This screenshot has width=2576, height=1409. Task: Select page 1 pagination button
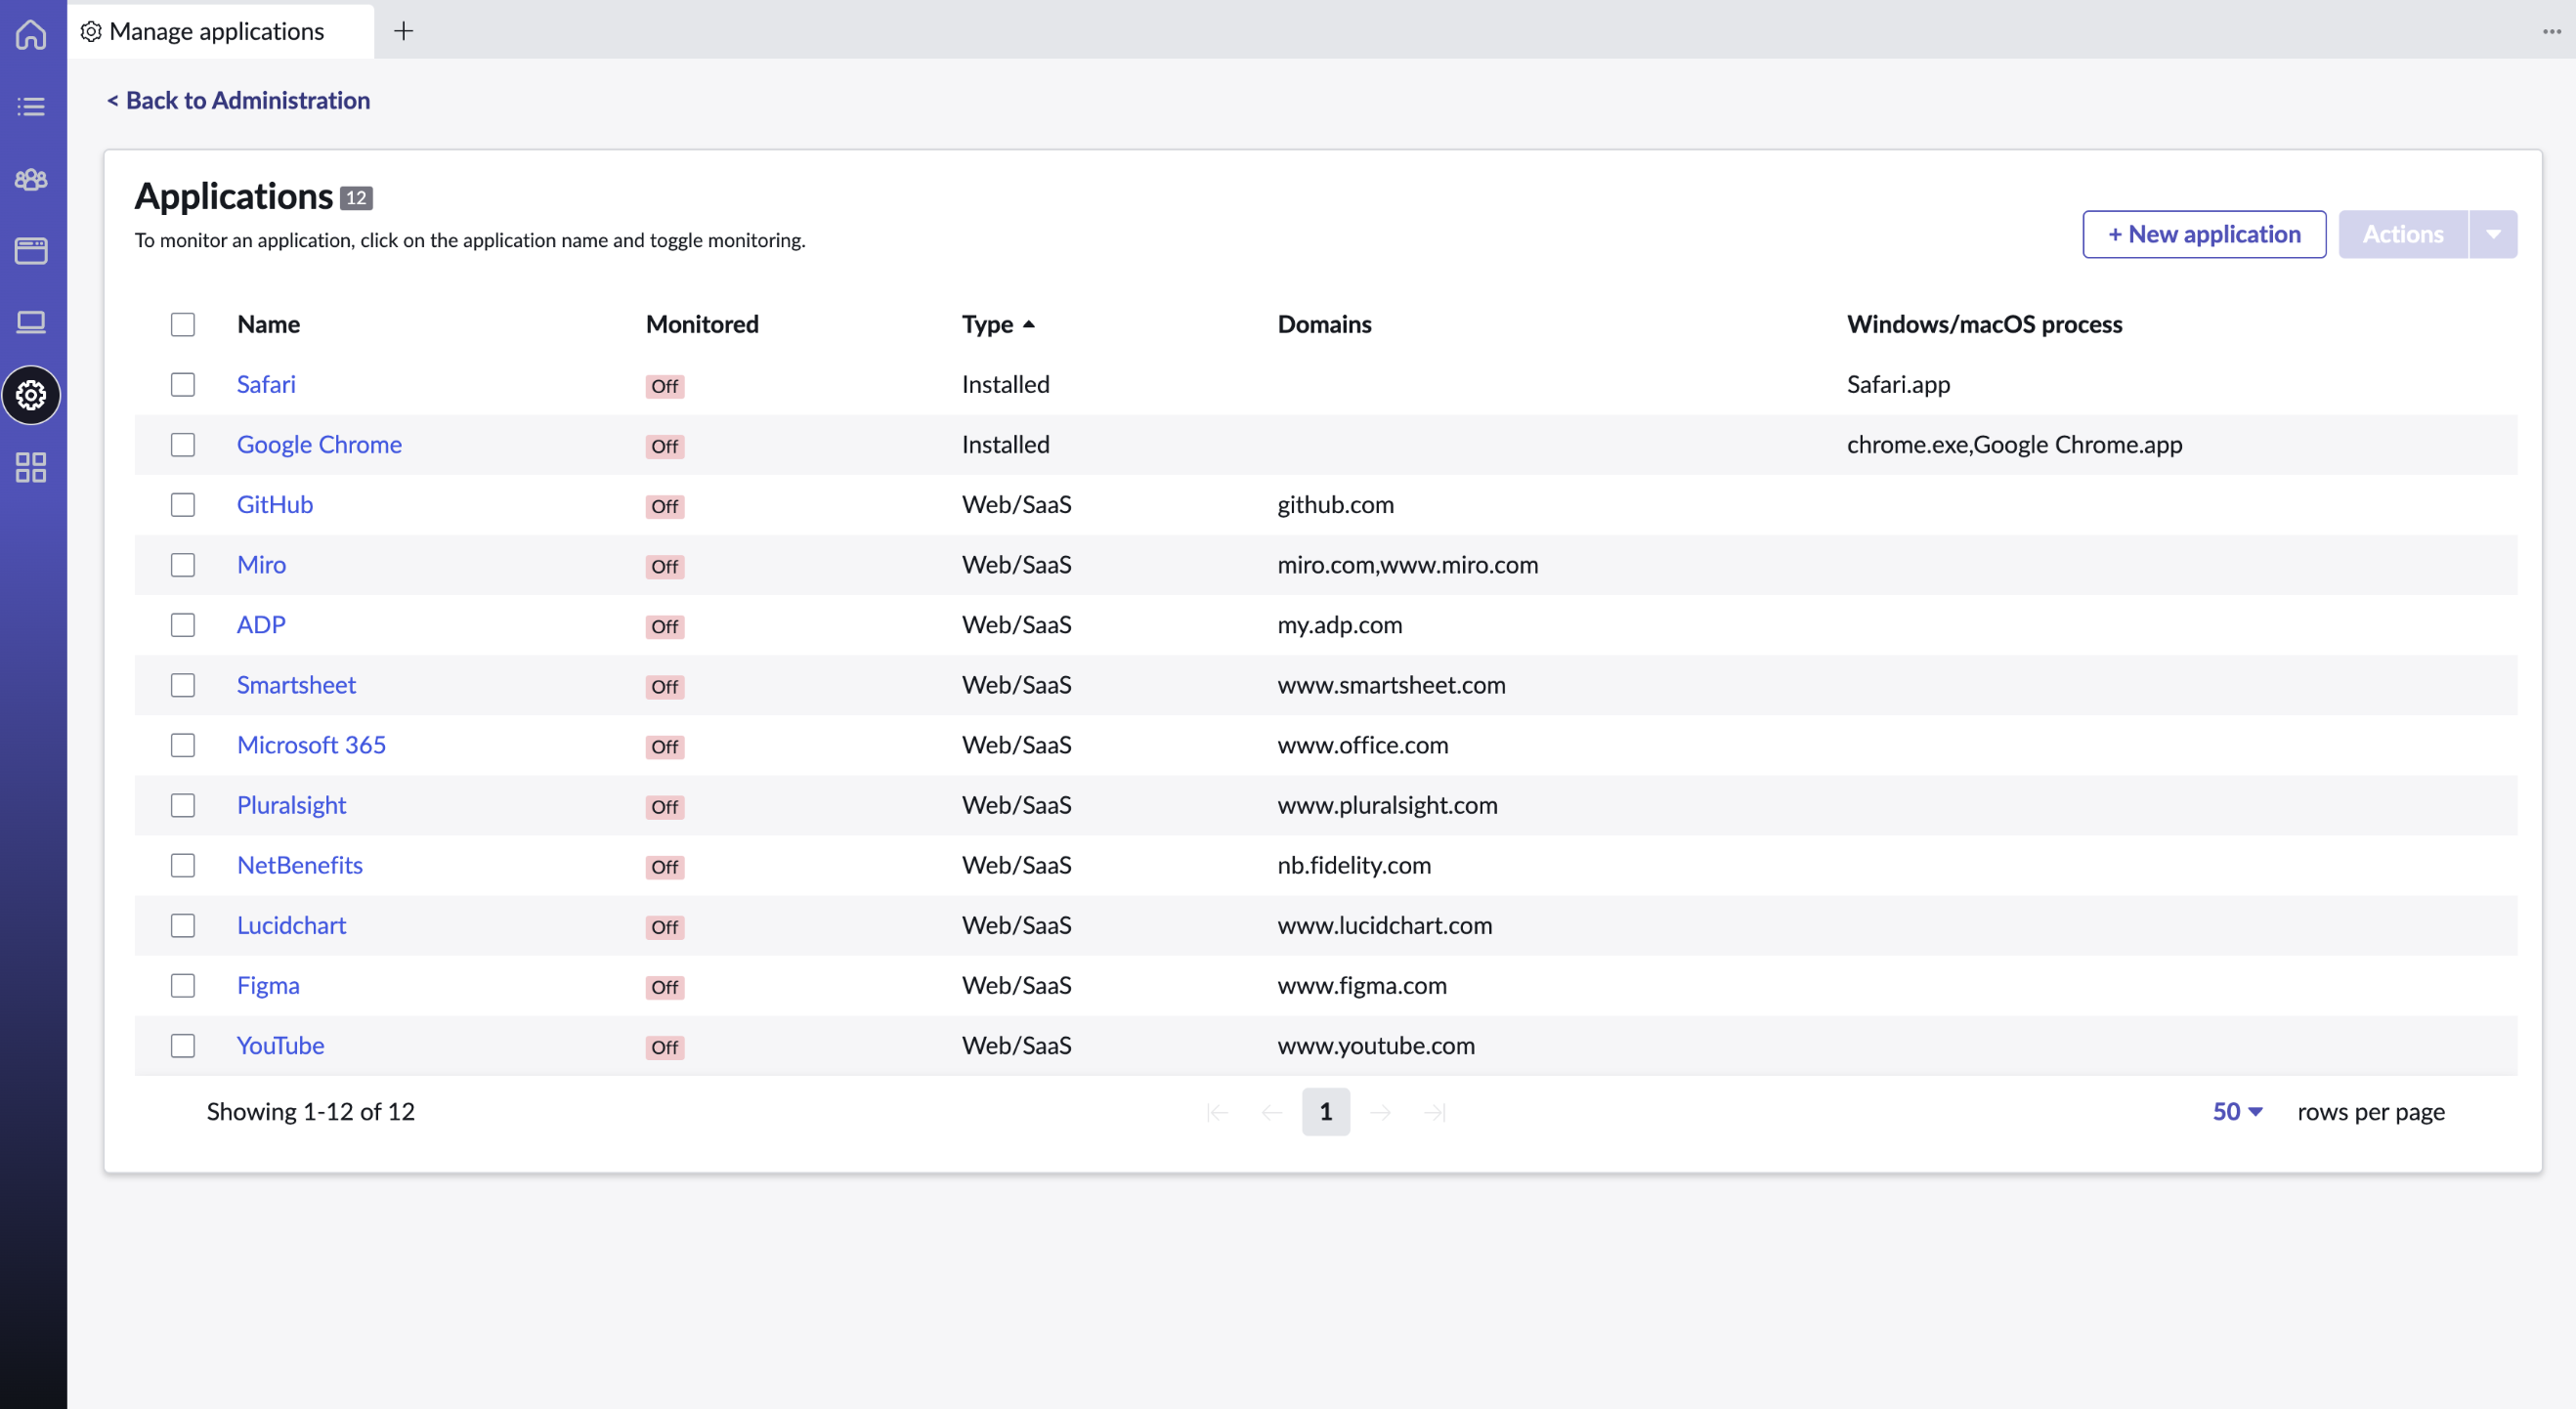[1326, 1112]
